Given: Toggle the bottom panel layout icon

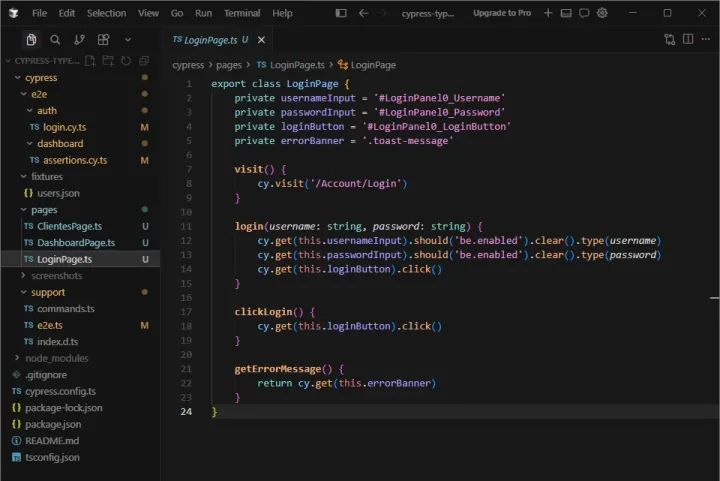Looking at the screenshot, I should click(x=566, y=13).
